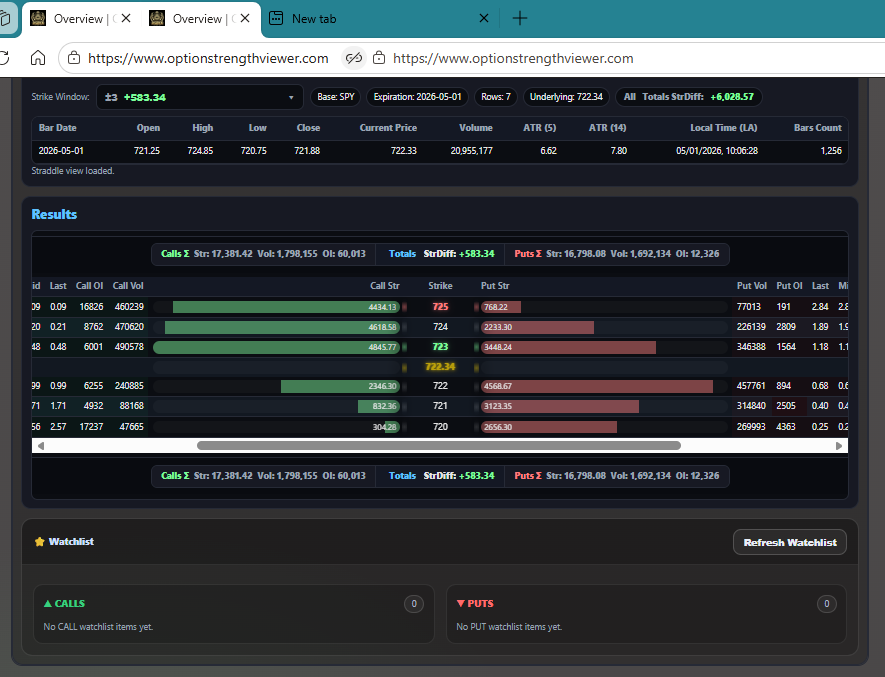The image size is (885, 677).
Task: Click the call volume 490578 cell
Action: click(x=129, y=347)
